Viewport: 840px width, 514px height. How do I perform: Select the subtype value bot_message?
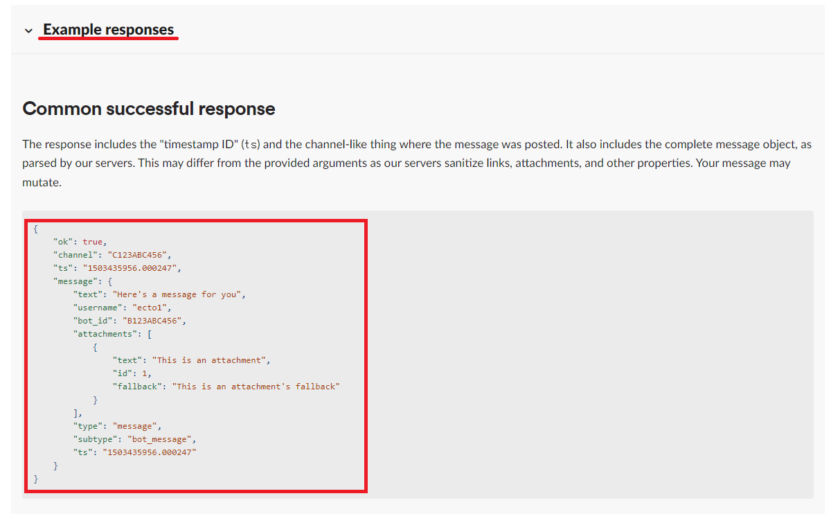[162, 439]
